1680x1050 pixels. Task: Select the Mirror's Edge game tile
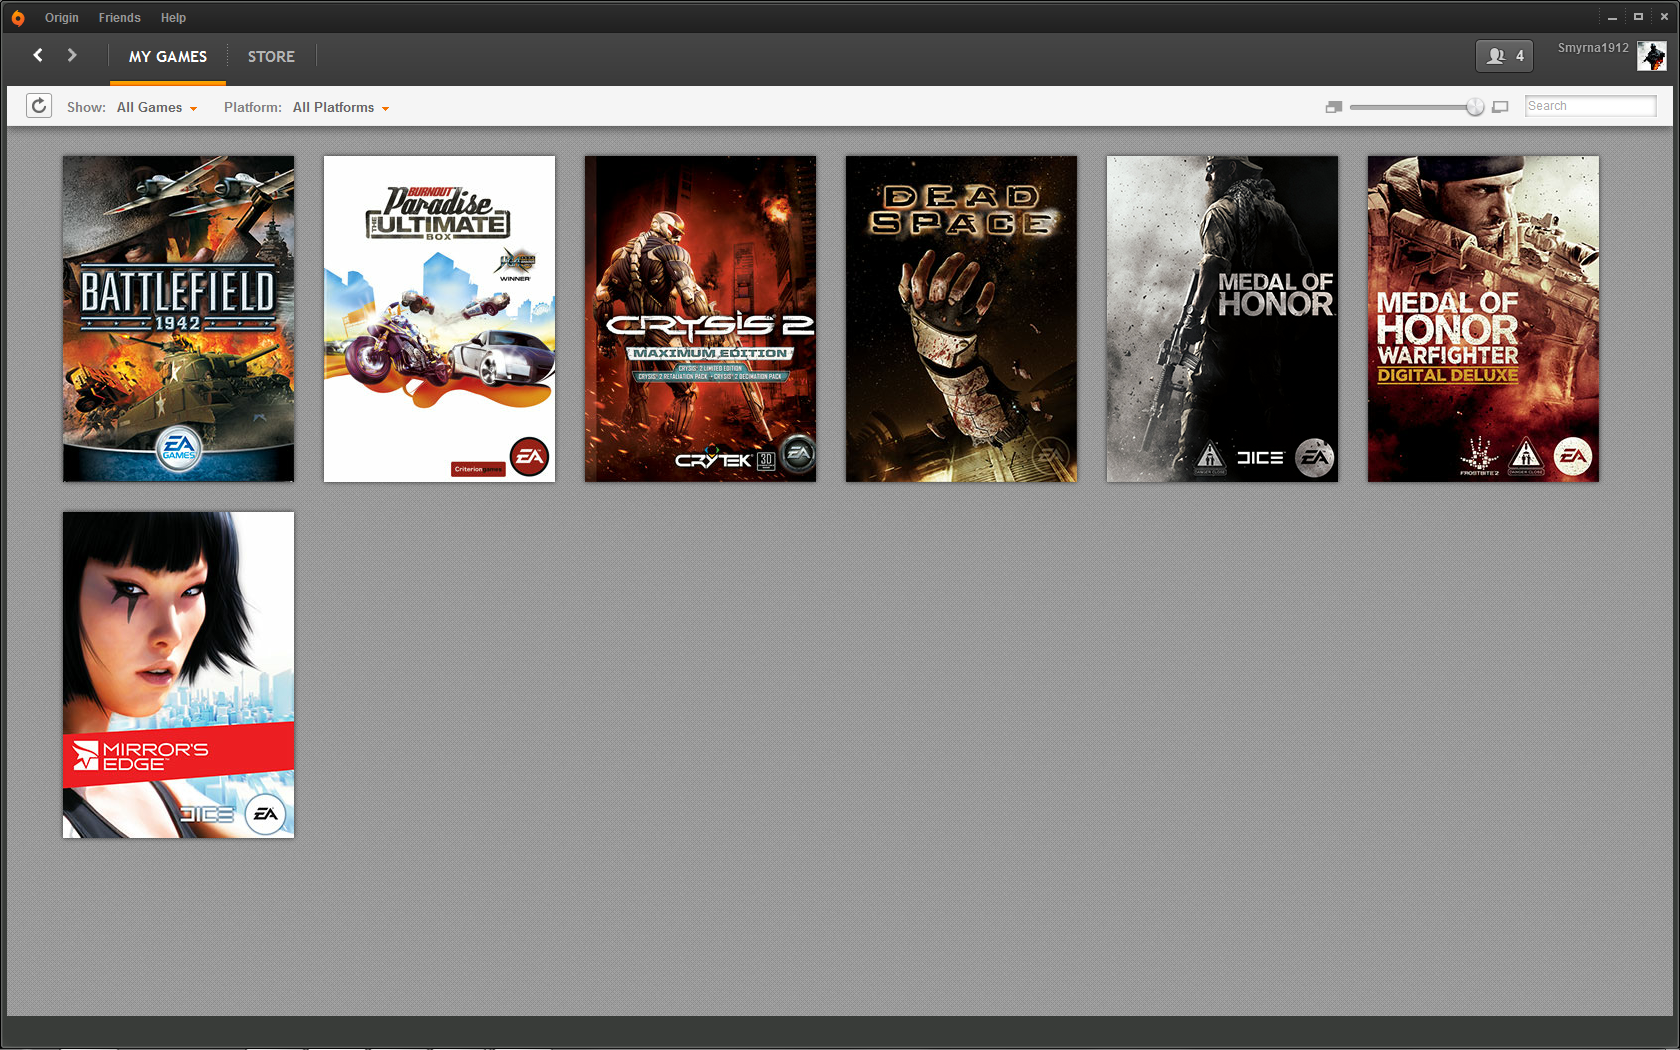179,675
